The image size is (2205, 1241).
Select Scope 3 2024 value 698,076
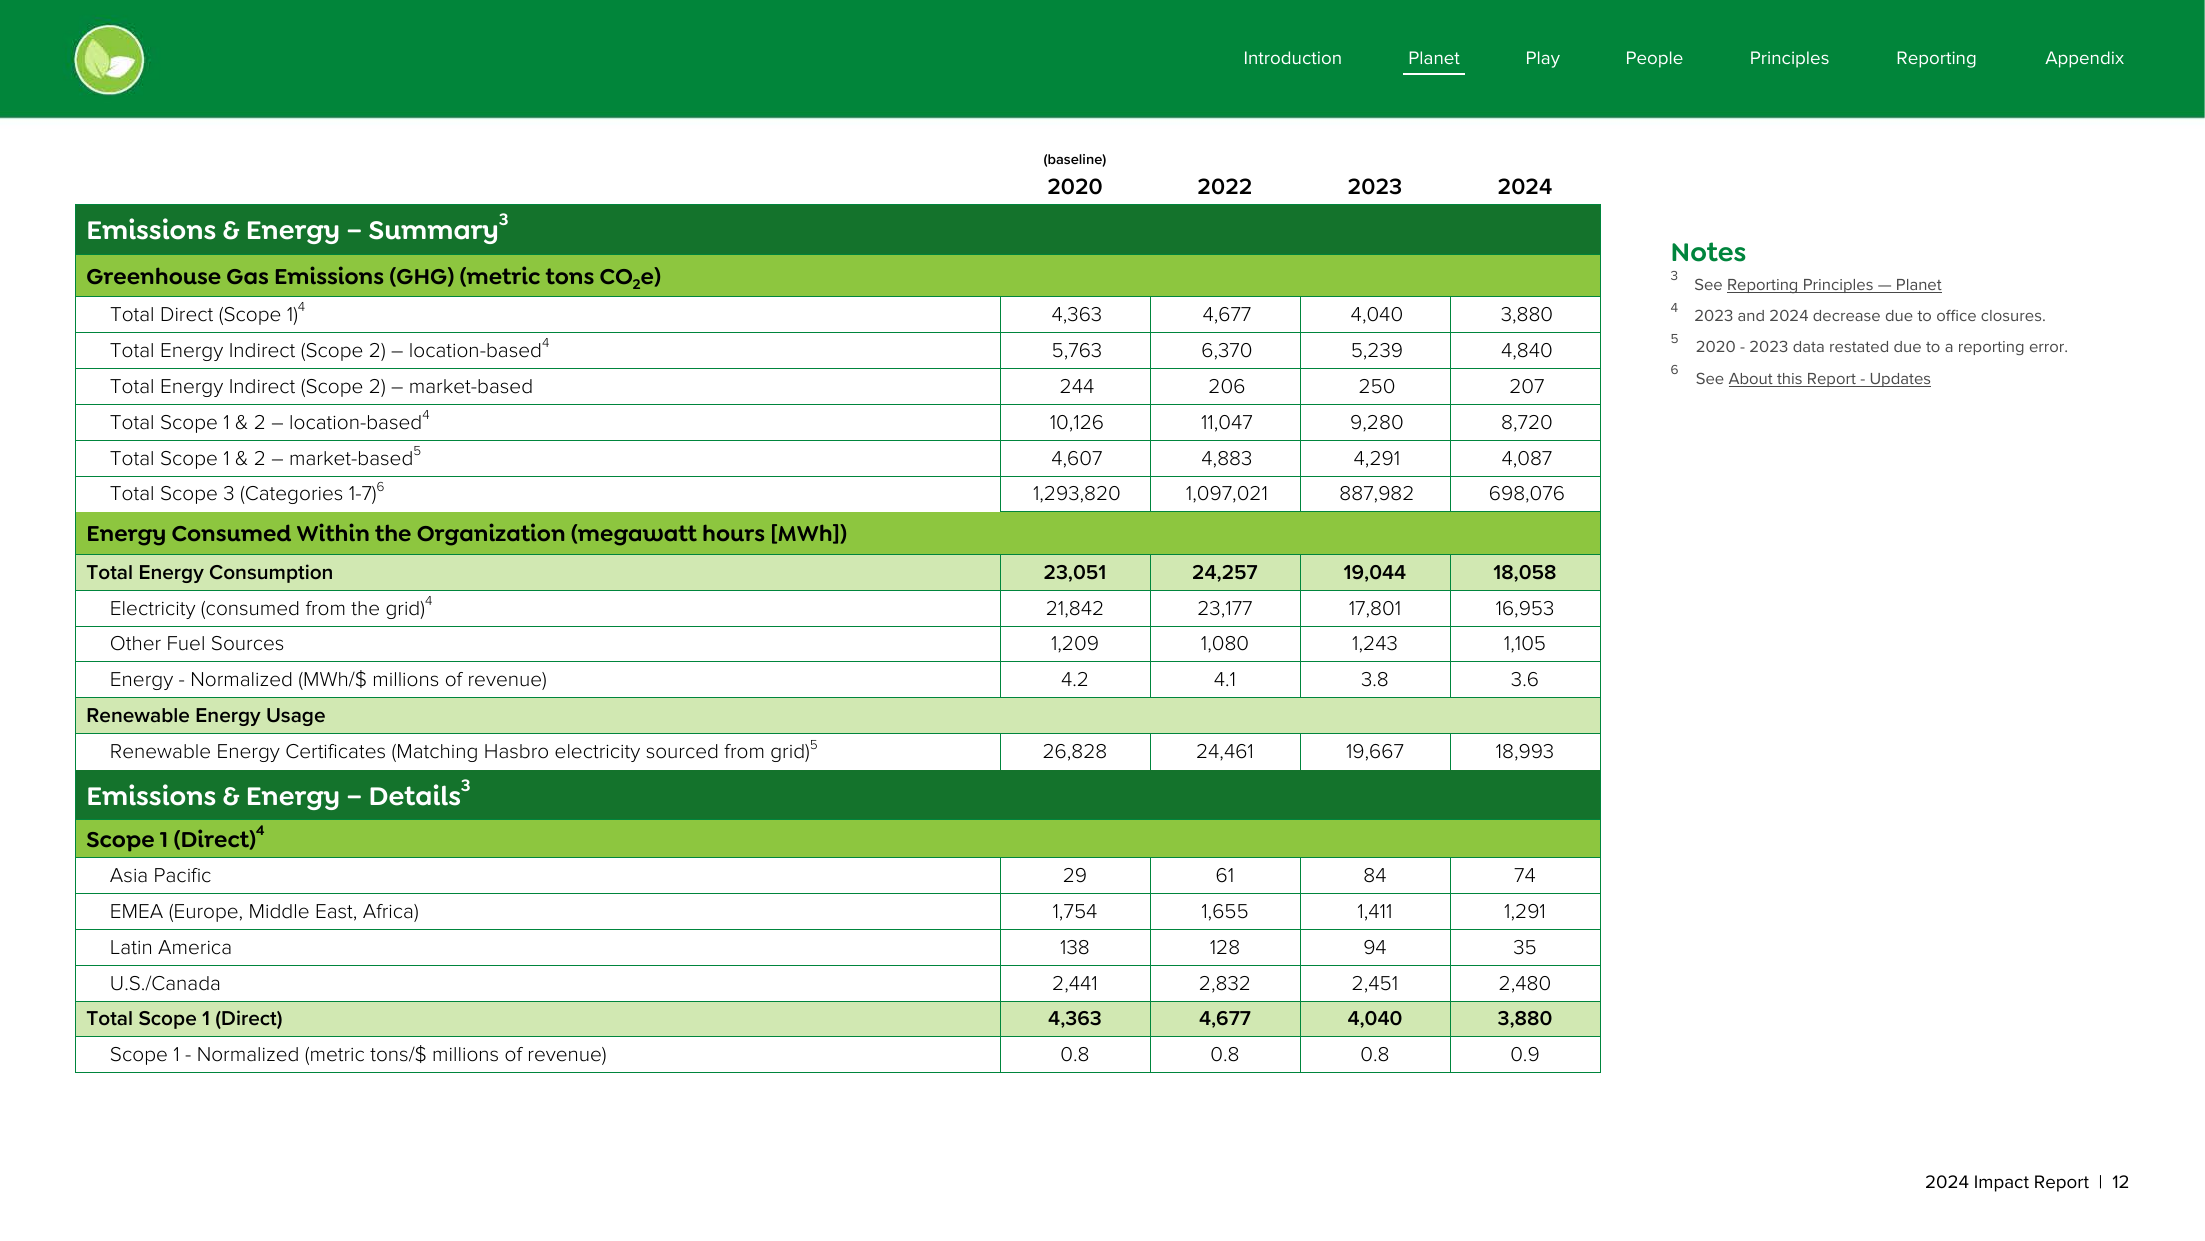tap(1526, 494)
